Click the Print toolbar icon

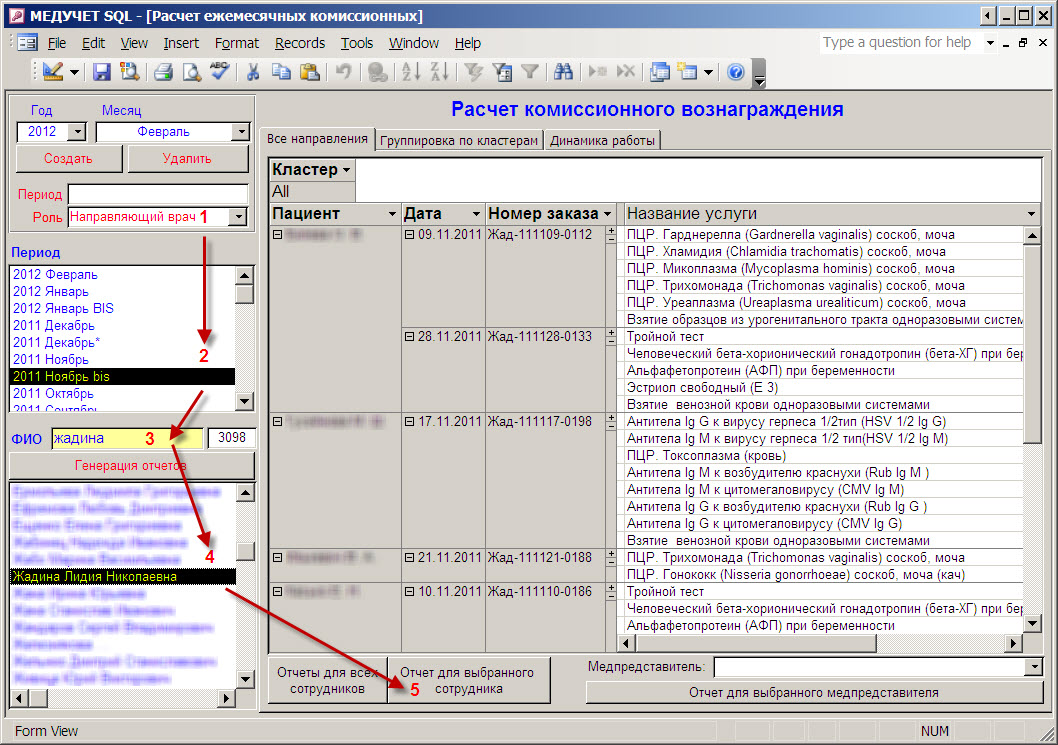(163, 72)
